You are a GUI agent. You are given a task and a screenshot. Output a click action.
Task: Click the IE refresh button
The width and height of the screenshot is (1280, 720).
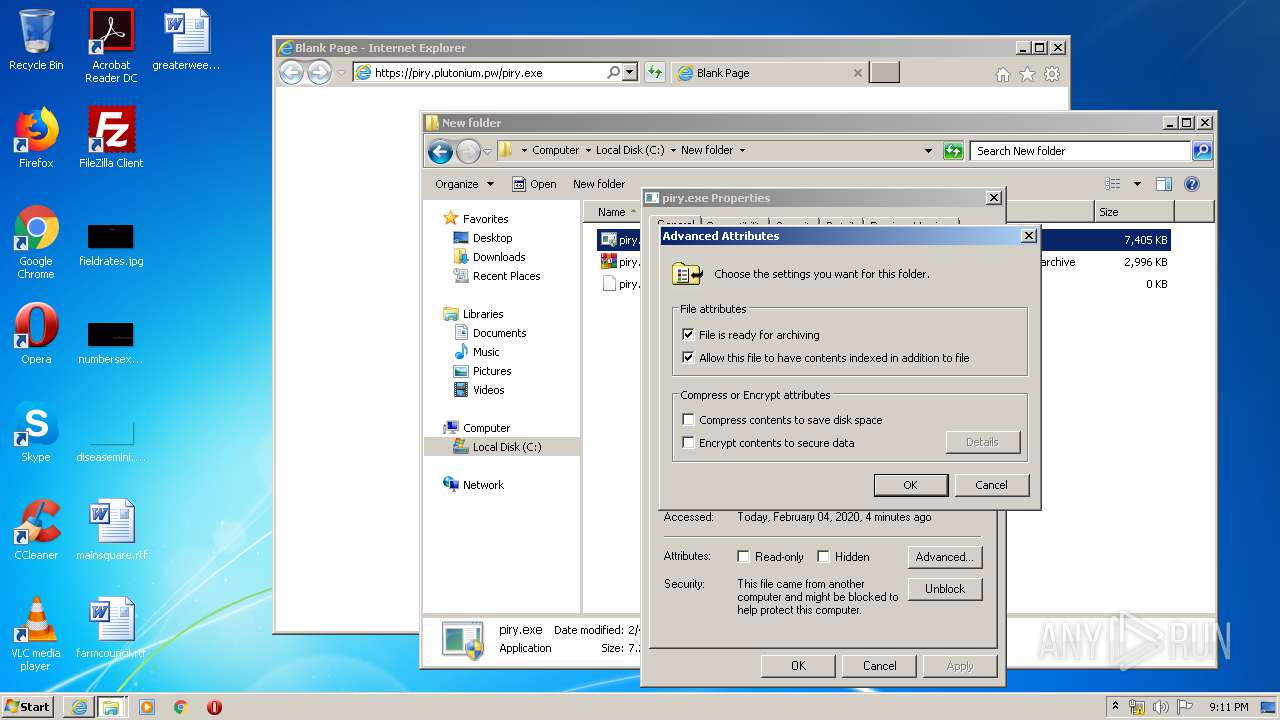(x=655, y=72)
